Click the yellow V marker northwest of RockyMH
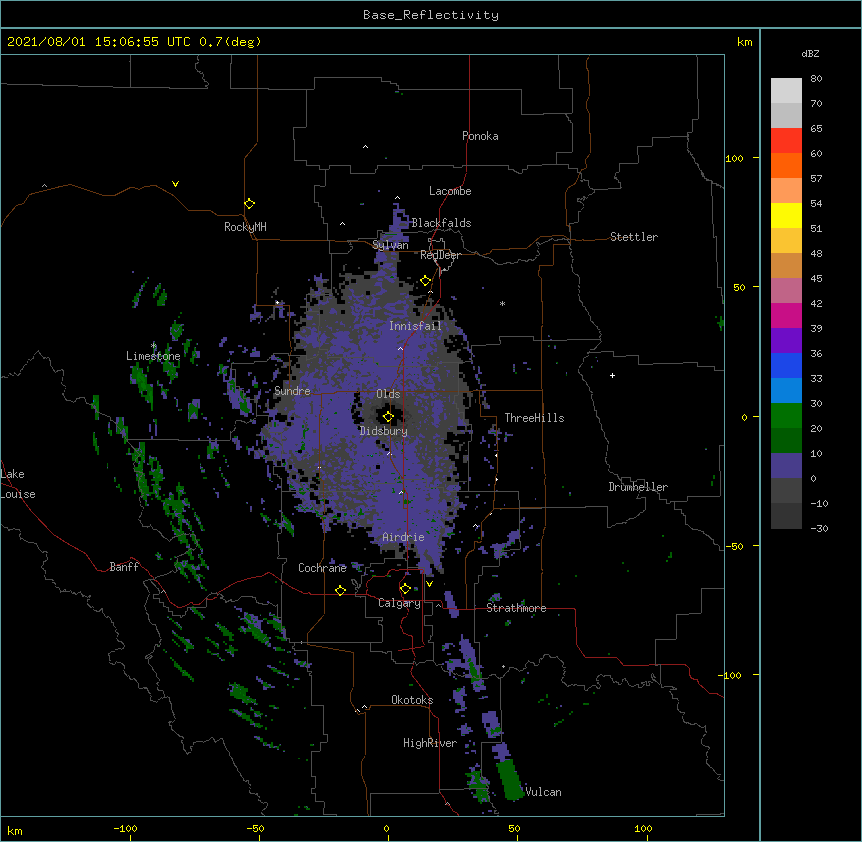862x842 pixels. click(x=175, y=184)
